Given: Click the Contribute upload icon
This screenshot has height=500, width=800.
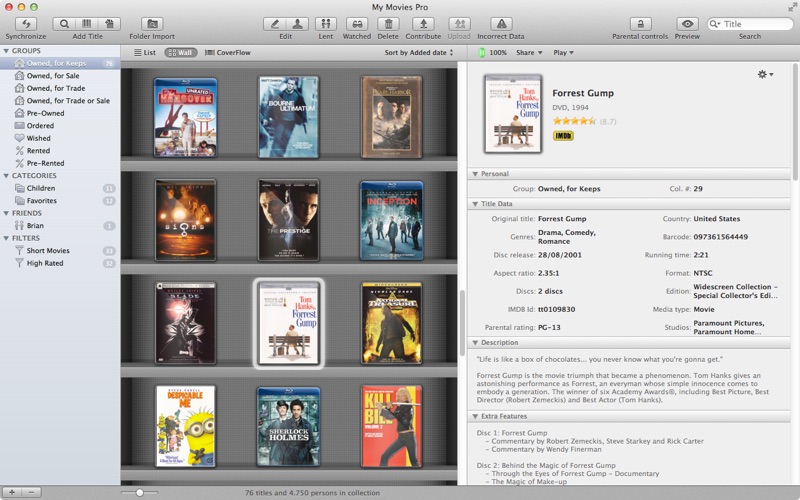Looking at the screenshot, I should [423, 23].
